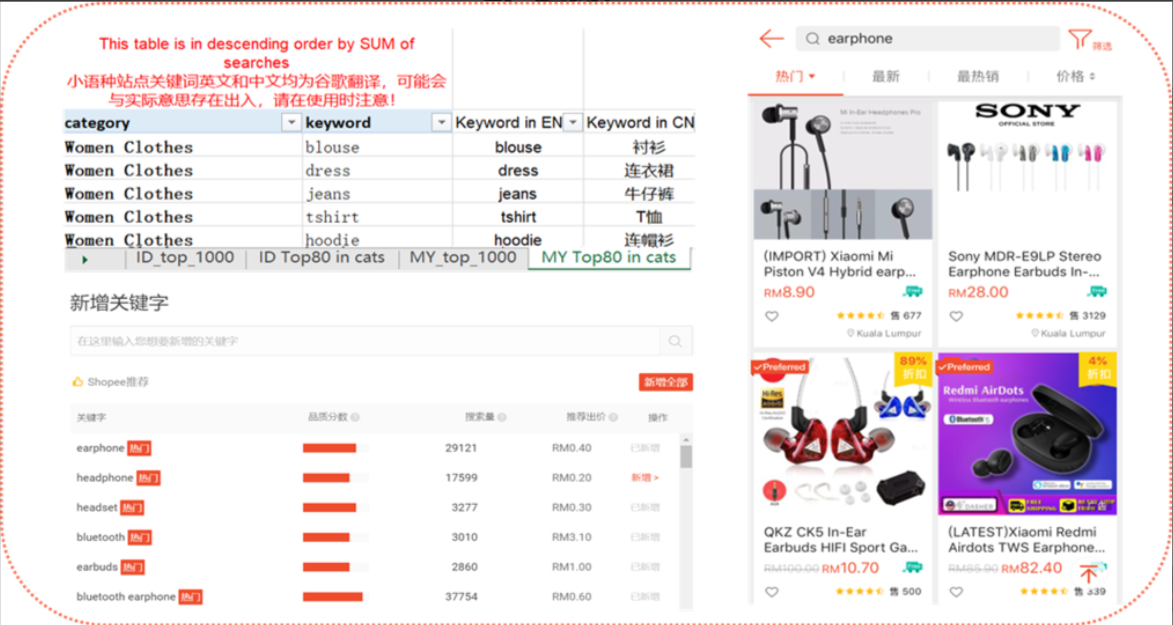The image size is (1173, 625).
Task: Open the category column filter dropdown
Action: click(291, 123)
